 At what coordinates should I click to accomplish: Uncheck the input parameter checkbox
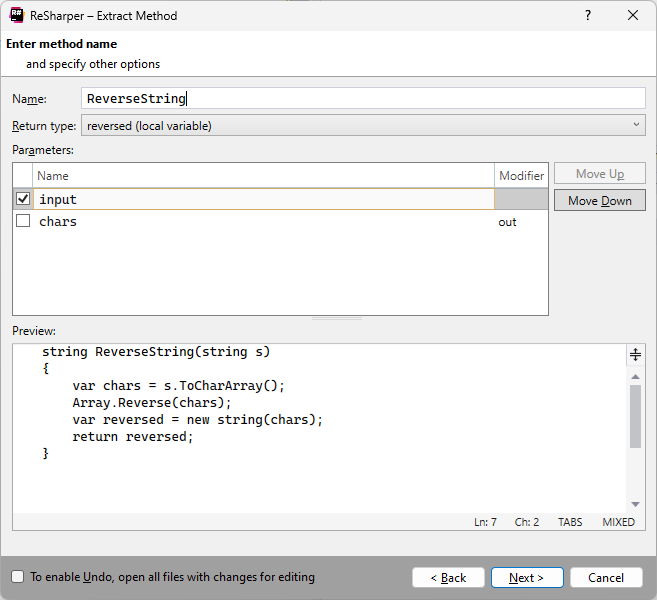23,199
